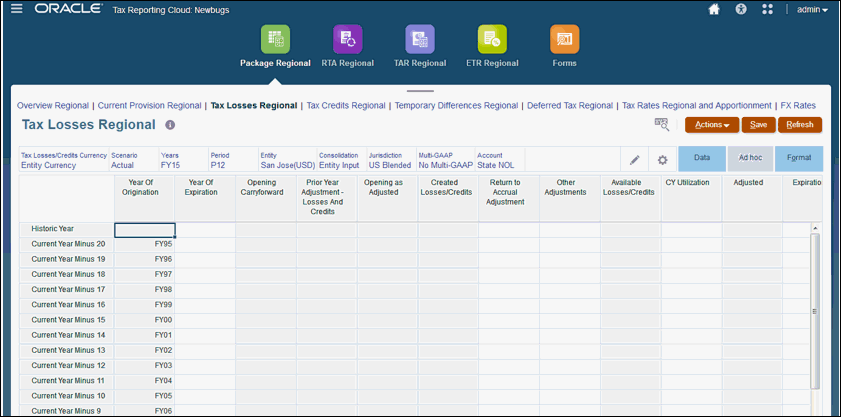Screen dimensions: 841x417
Task: Open the Current Provision Regional tab
Action: tap(150, 106)
